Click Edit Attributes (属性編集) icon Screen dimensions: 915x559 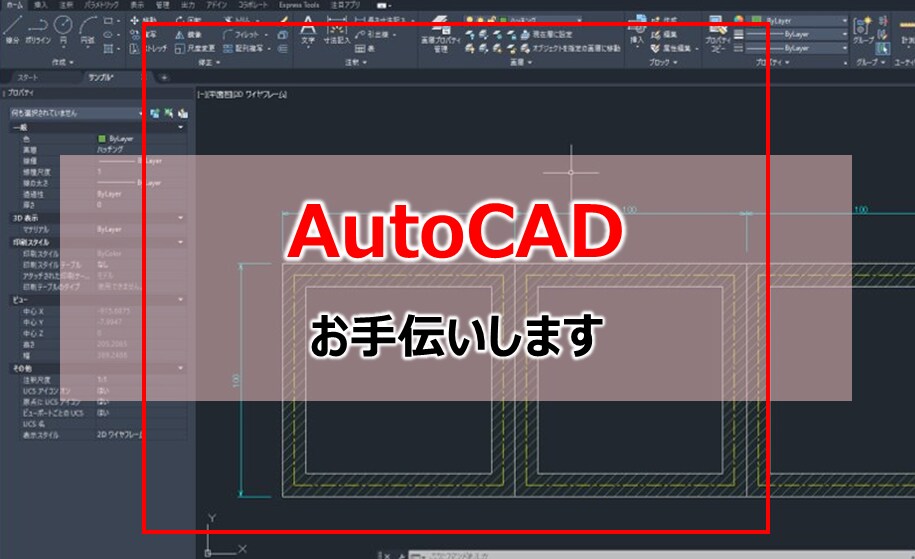pyautogui.click(x=670, y=48)
